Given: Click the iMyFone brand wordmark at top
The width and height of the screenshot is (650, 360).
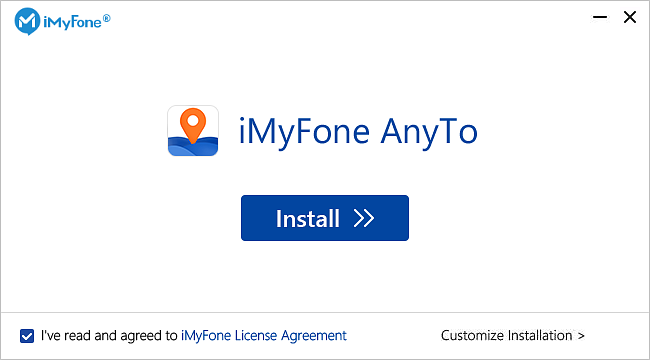Looking at the screenshot, I should pos(72,22).
